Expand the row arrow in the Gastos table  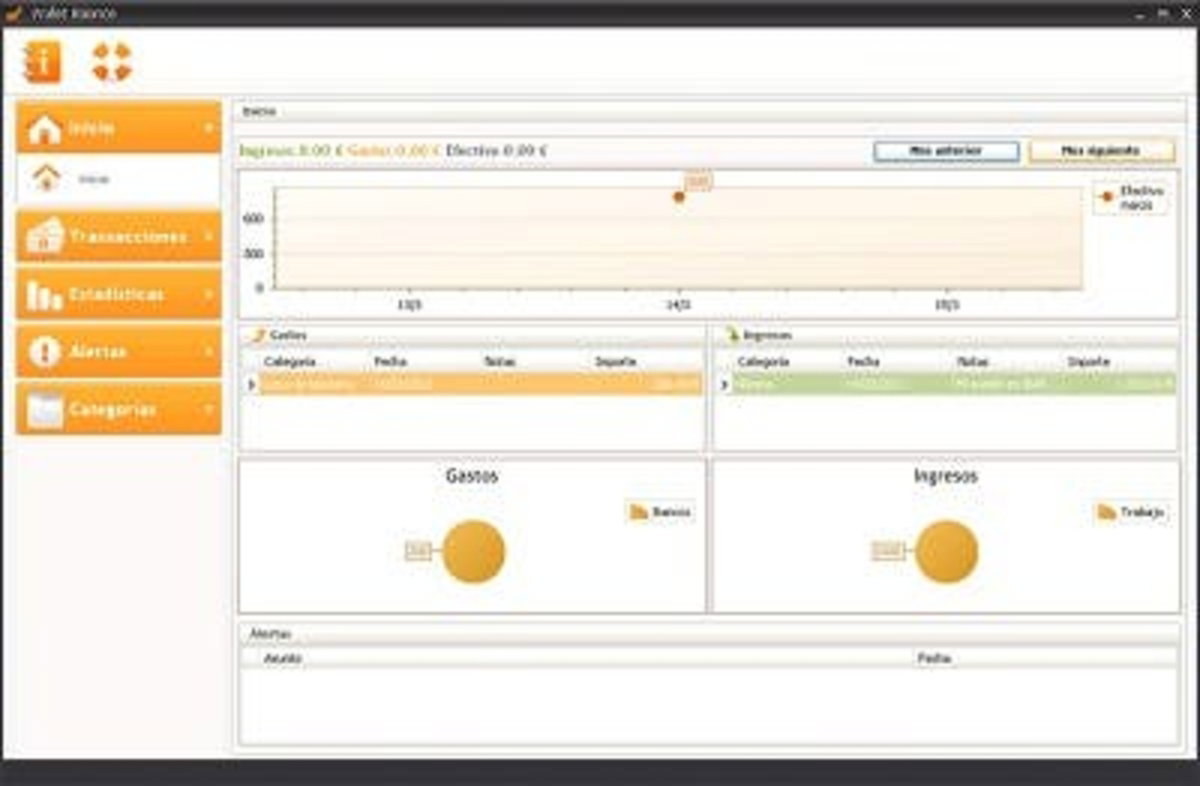click(251, 384)
